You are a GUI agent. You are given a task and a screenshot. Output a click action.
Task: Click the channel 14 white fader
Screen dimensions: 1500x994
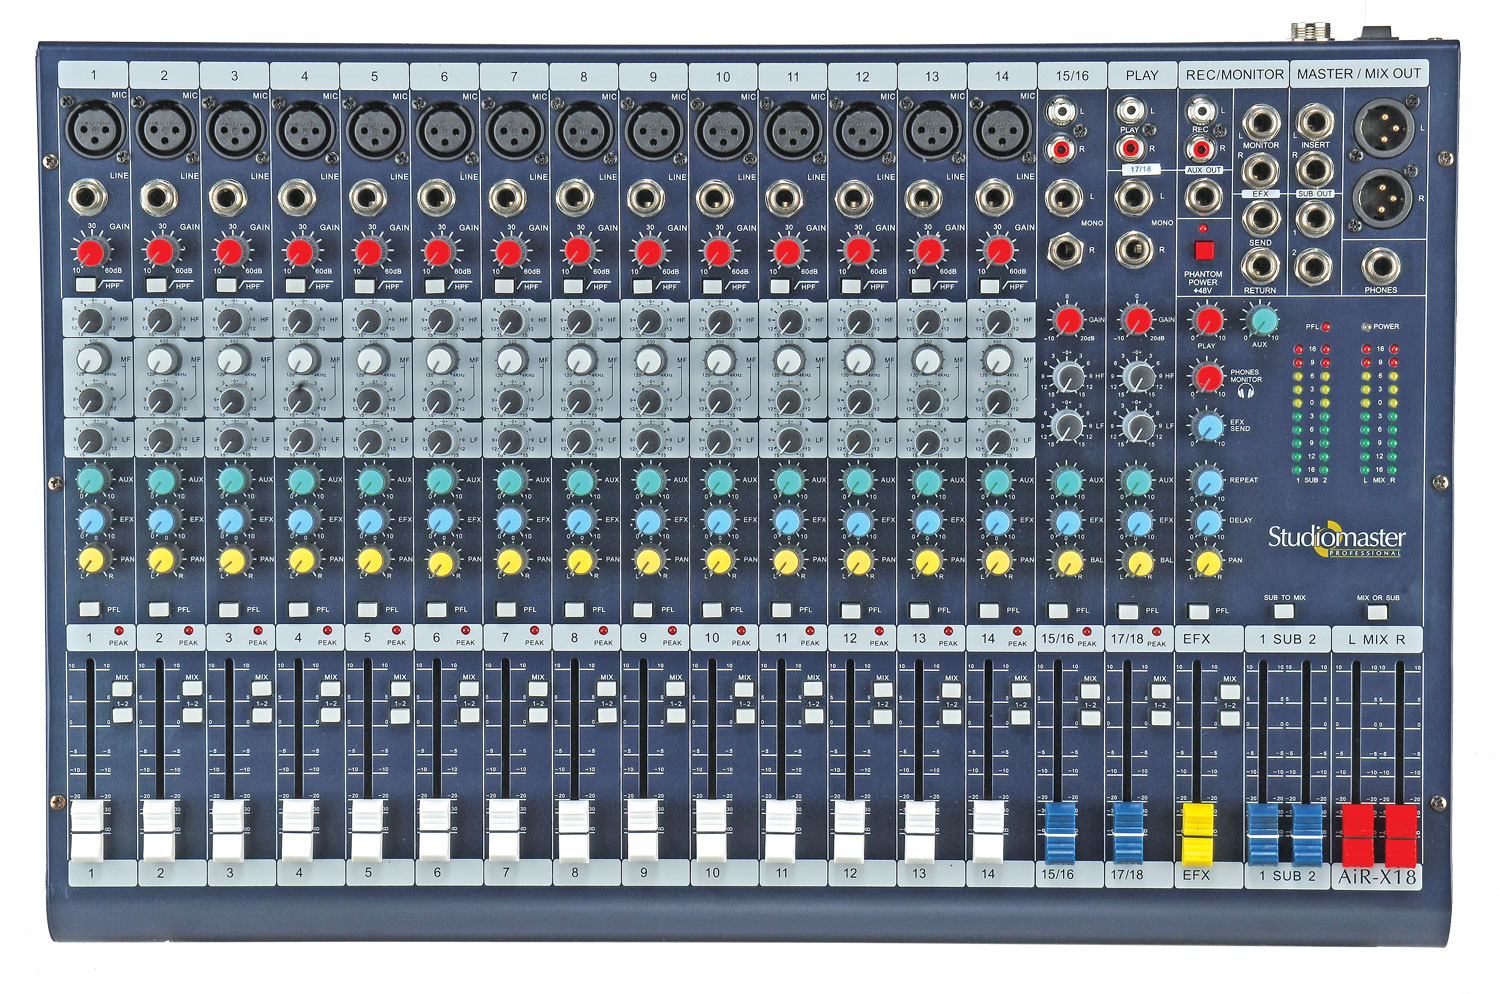(988, 831)
